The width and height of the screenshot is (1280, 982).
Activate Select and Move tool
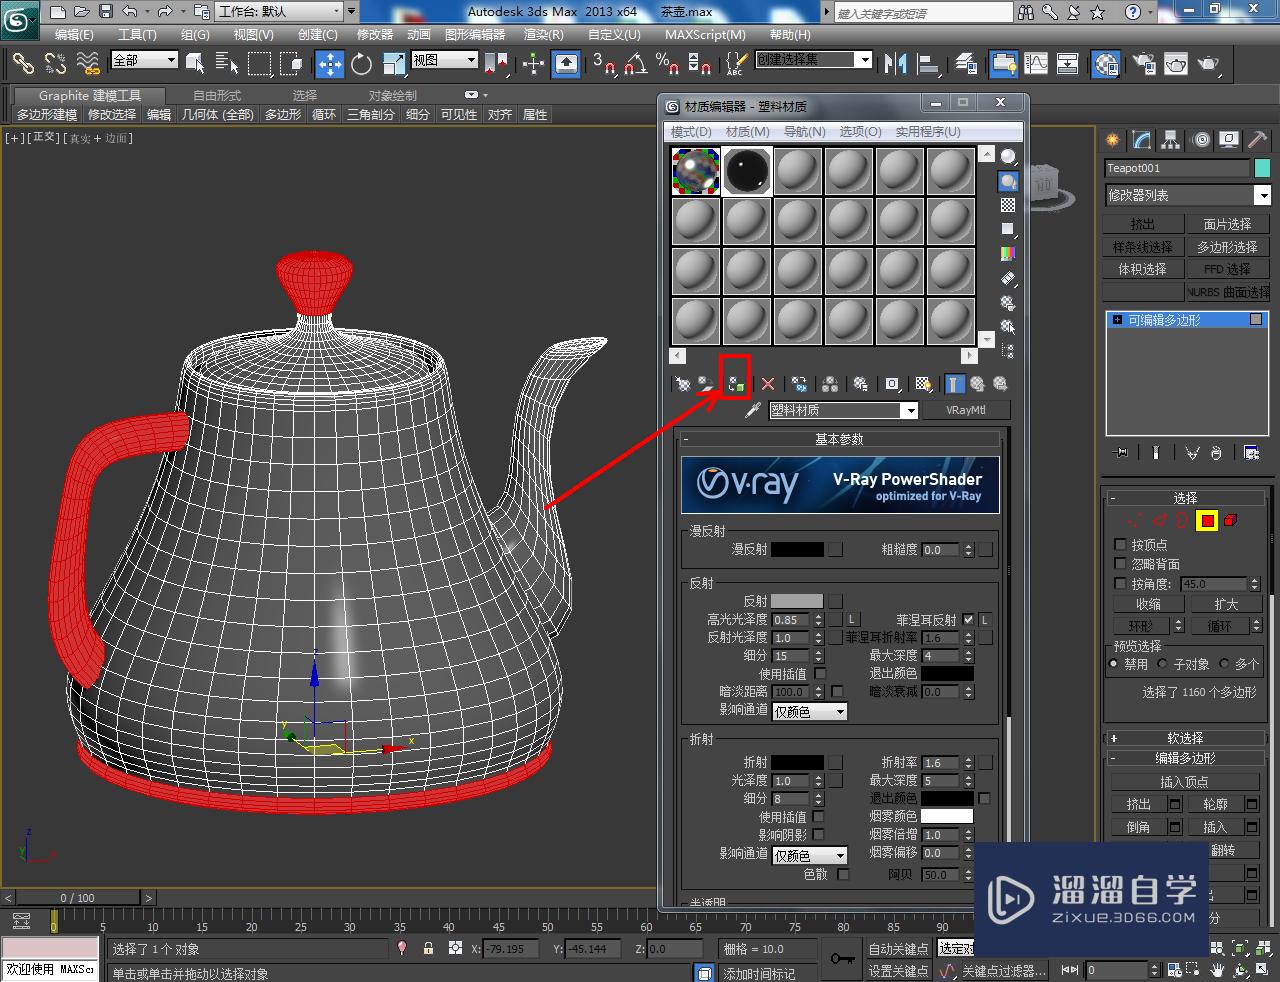pyautogui.click(x=330, y=64)
